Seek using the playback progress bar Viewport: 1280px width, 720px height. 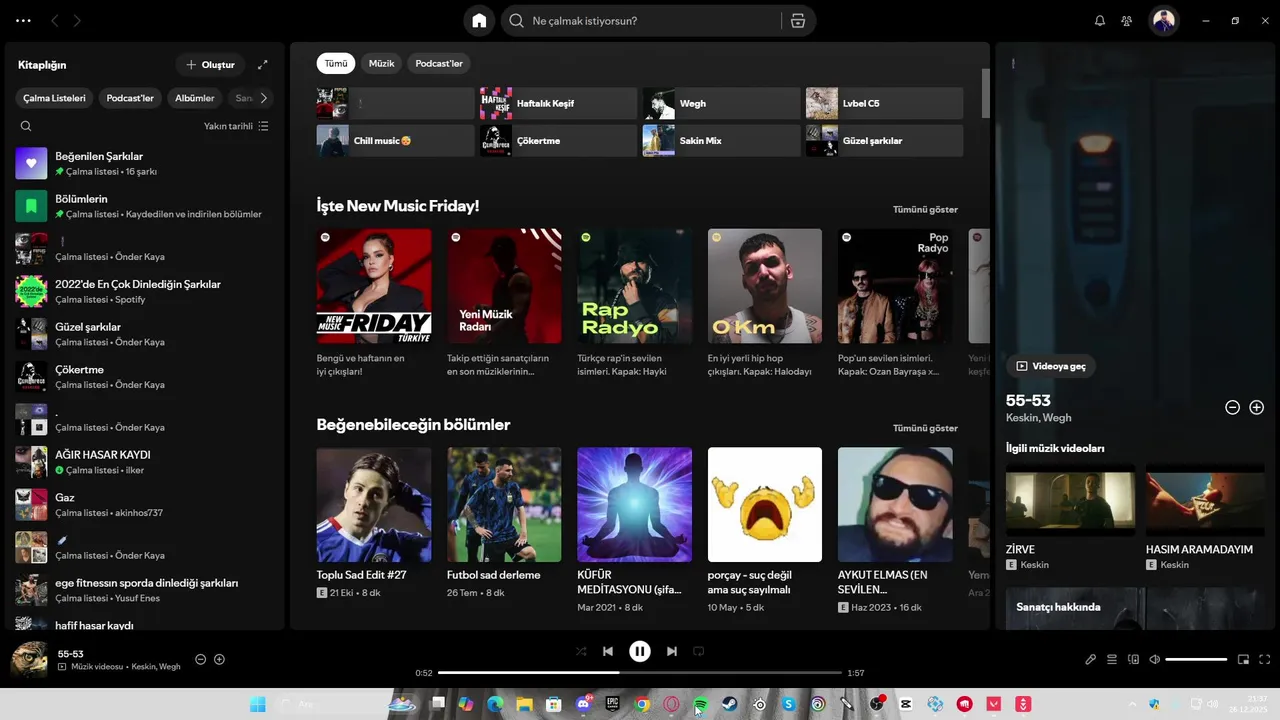coord(640,673)
